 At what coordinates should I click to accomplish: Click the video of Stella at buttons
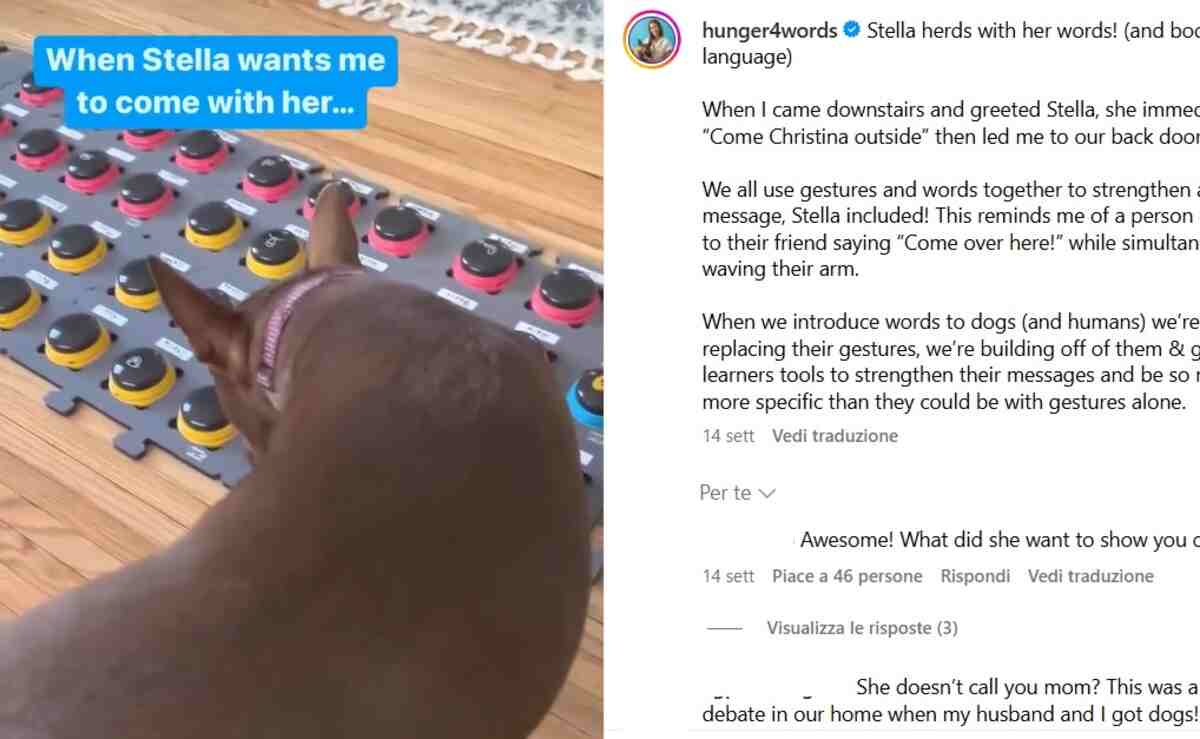point(301,370)
